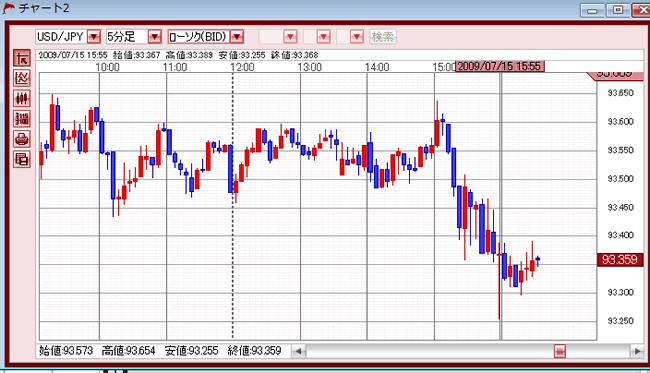
Task: Click the 2009/07/15 15:55 crosshair date label
Action: coord(500,66)
